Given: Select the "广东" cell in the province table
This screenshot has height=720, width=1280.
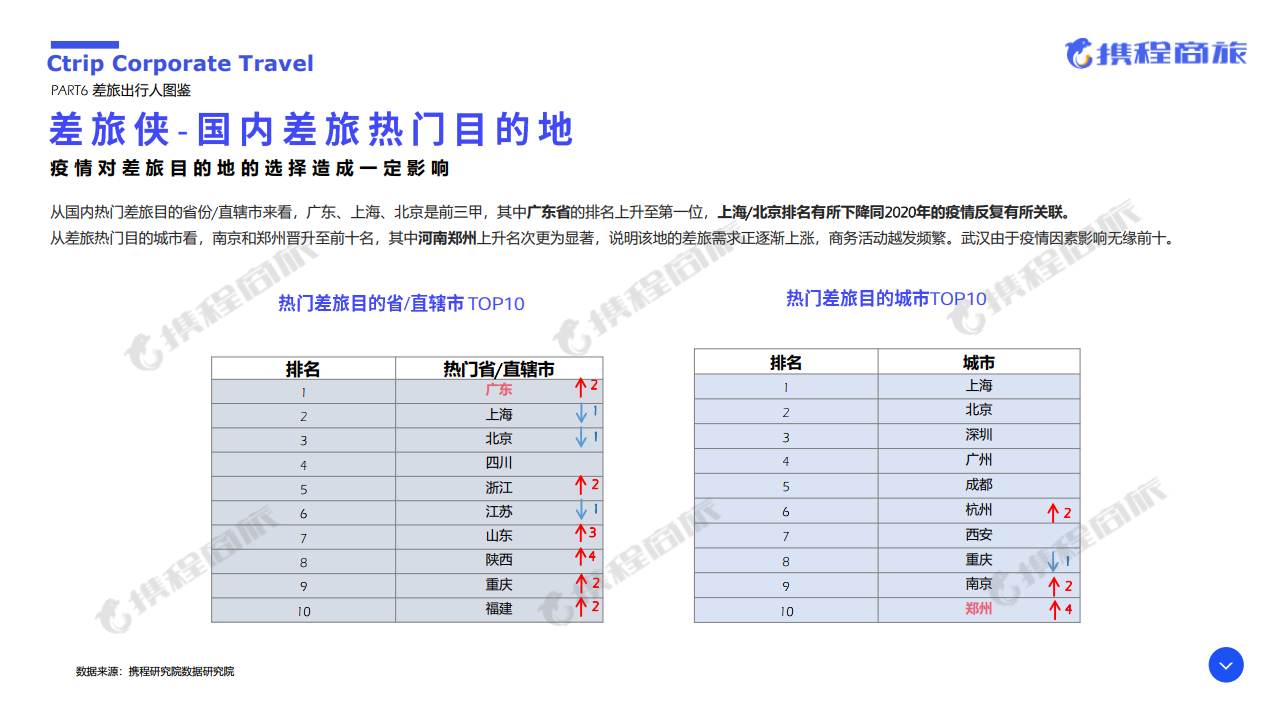Looking at the screenshot, I should 499,390.
